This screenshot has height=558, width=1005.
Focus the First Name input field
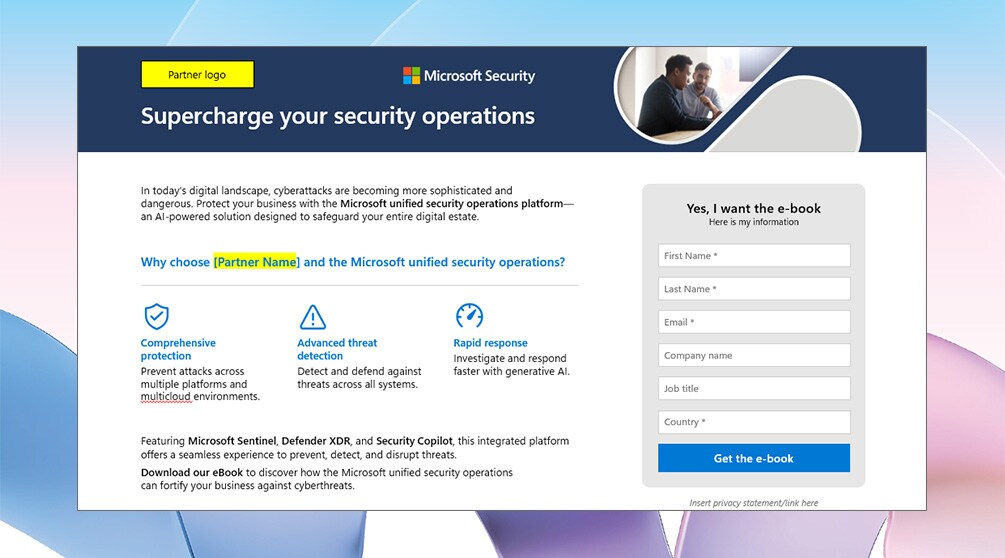(754, 256)
